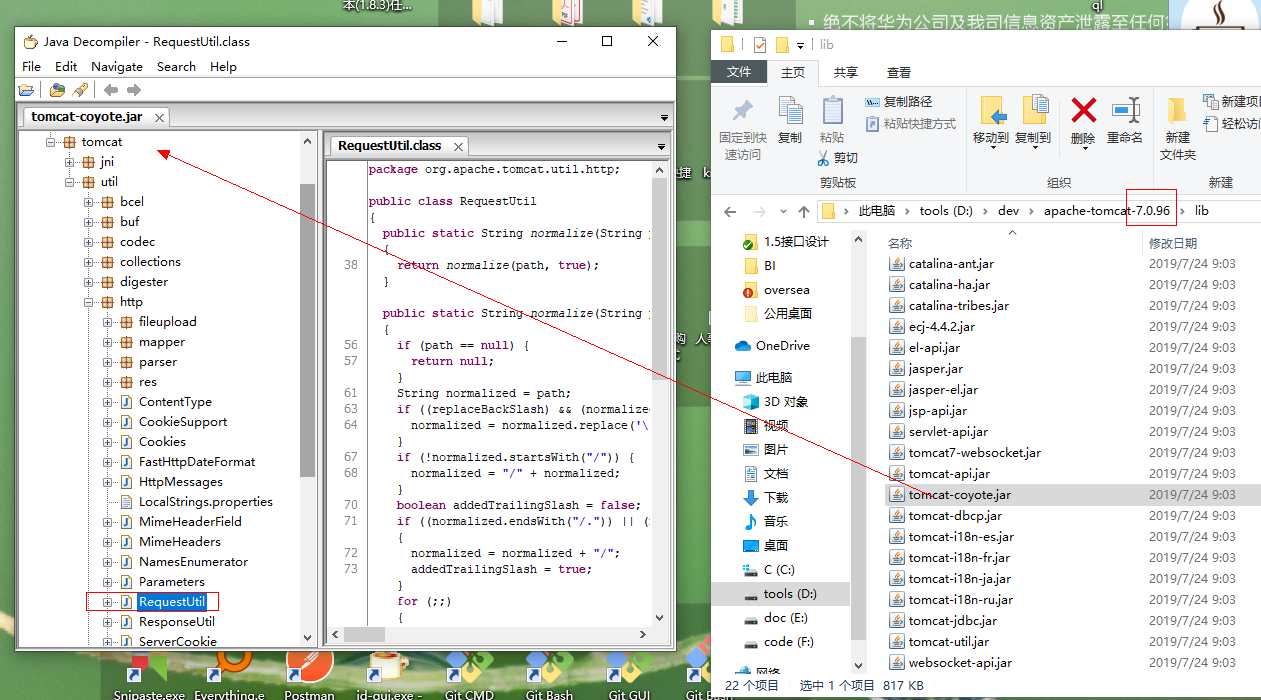The width and height of the screenshot is (1261, 700).
Task: Click 粘贴快捷方式 in the ribbon
Action: pos(910,124)
